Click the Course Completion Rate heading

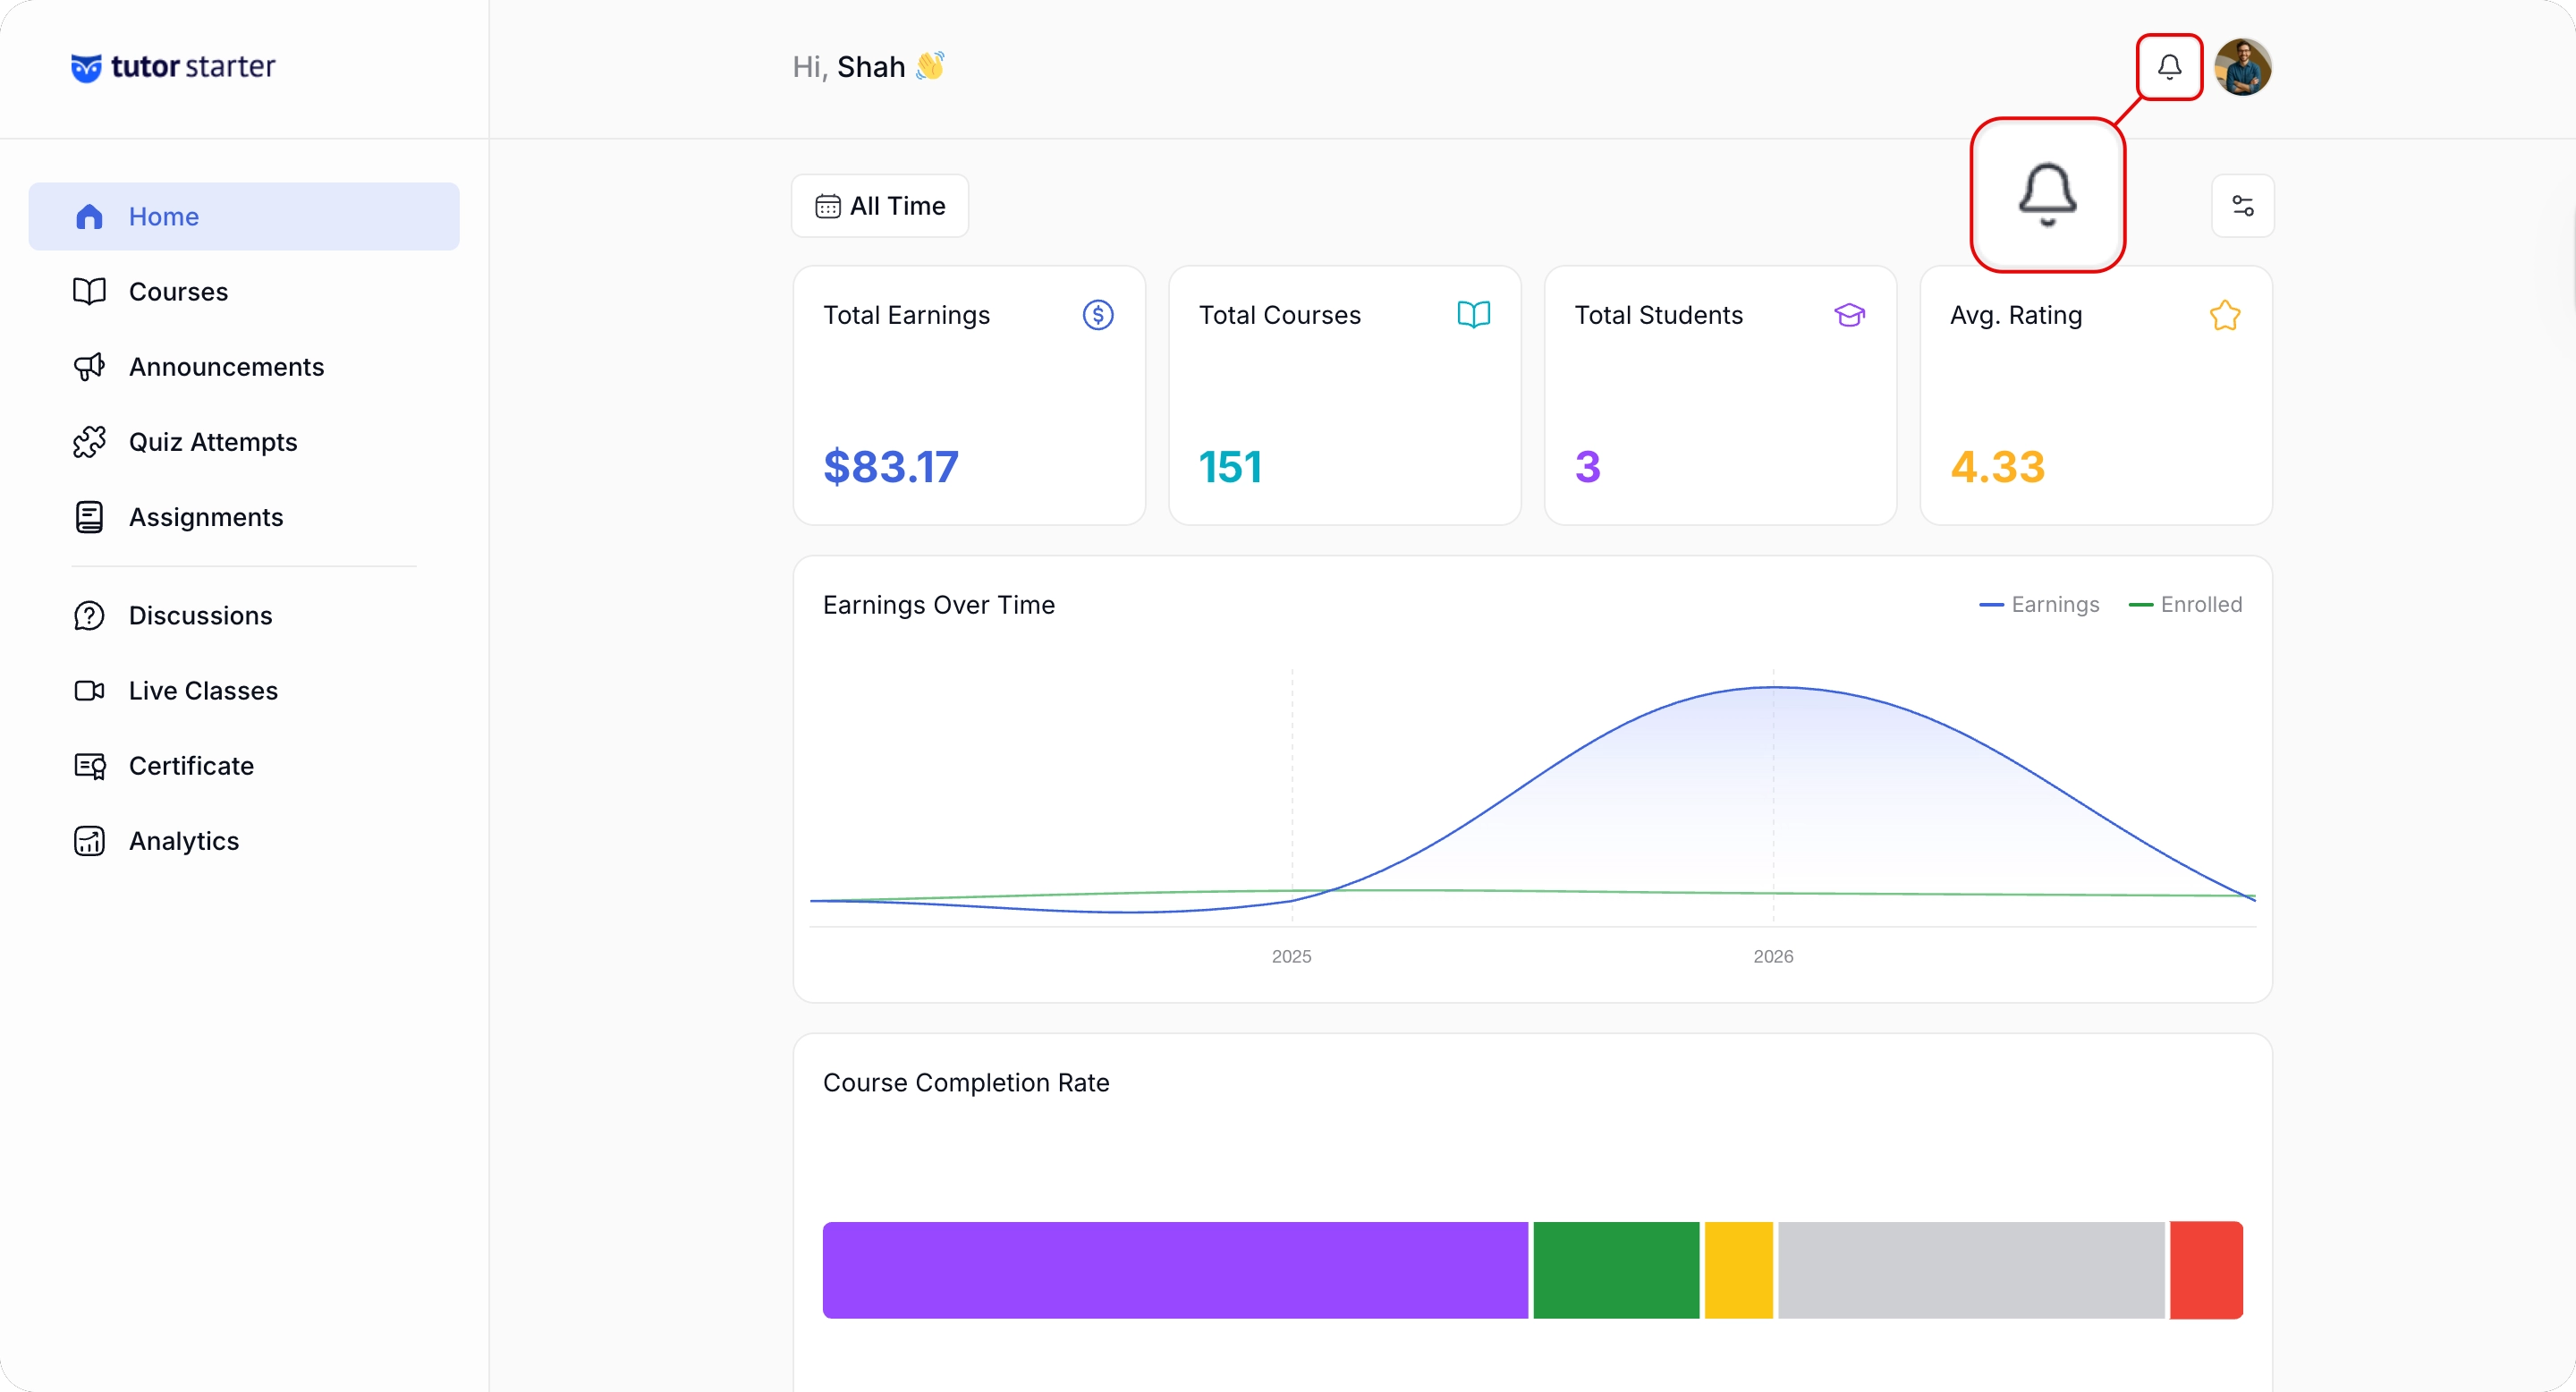click(x=966, y=1082)
